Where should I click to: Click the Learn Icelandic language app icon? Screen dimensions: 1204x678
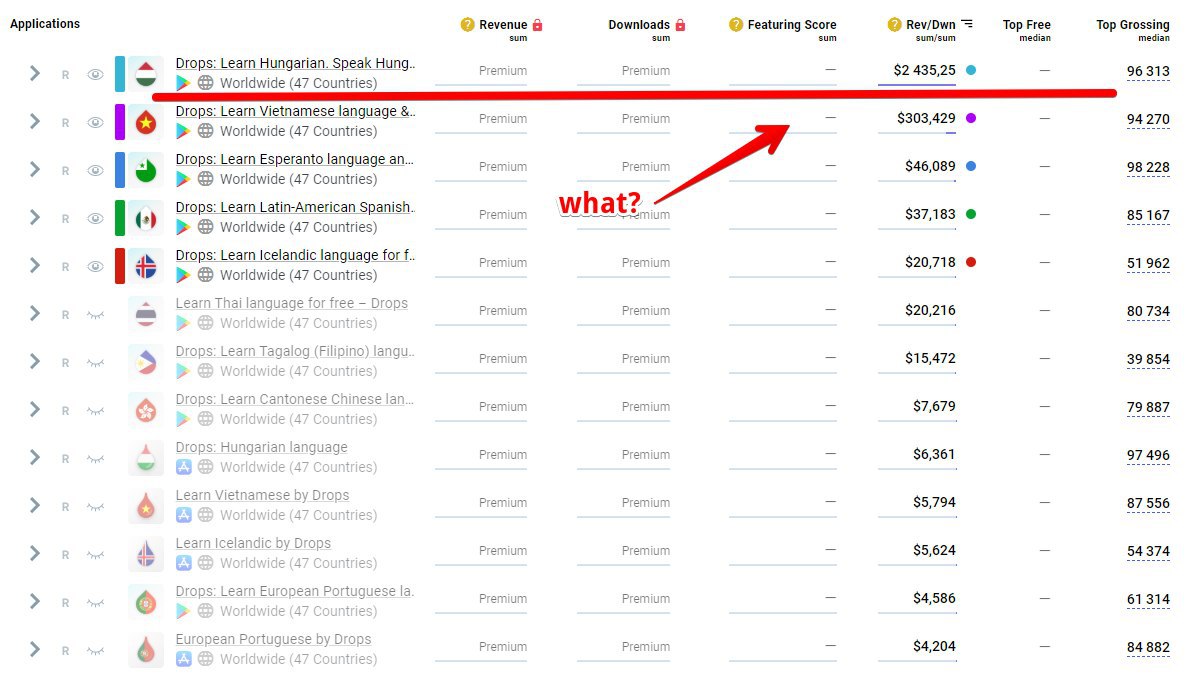point(146,266)
